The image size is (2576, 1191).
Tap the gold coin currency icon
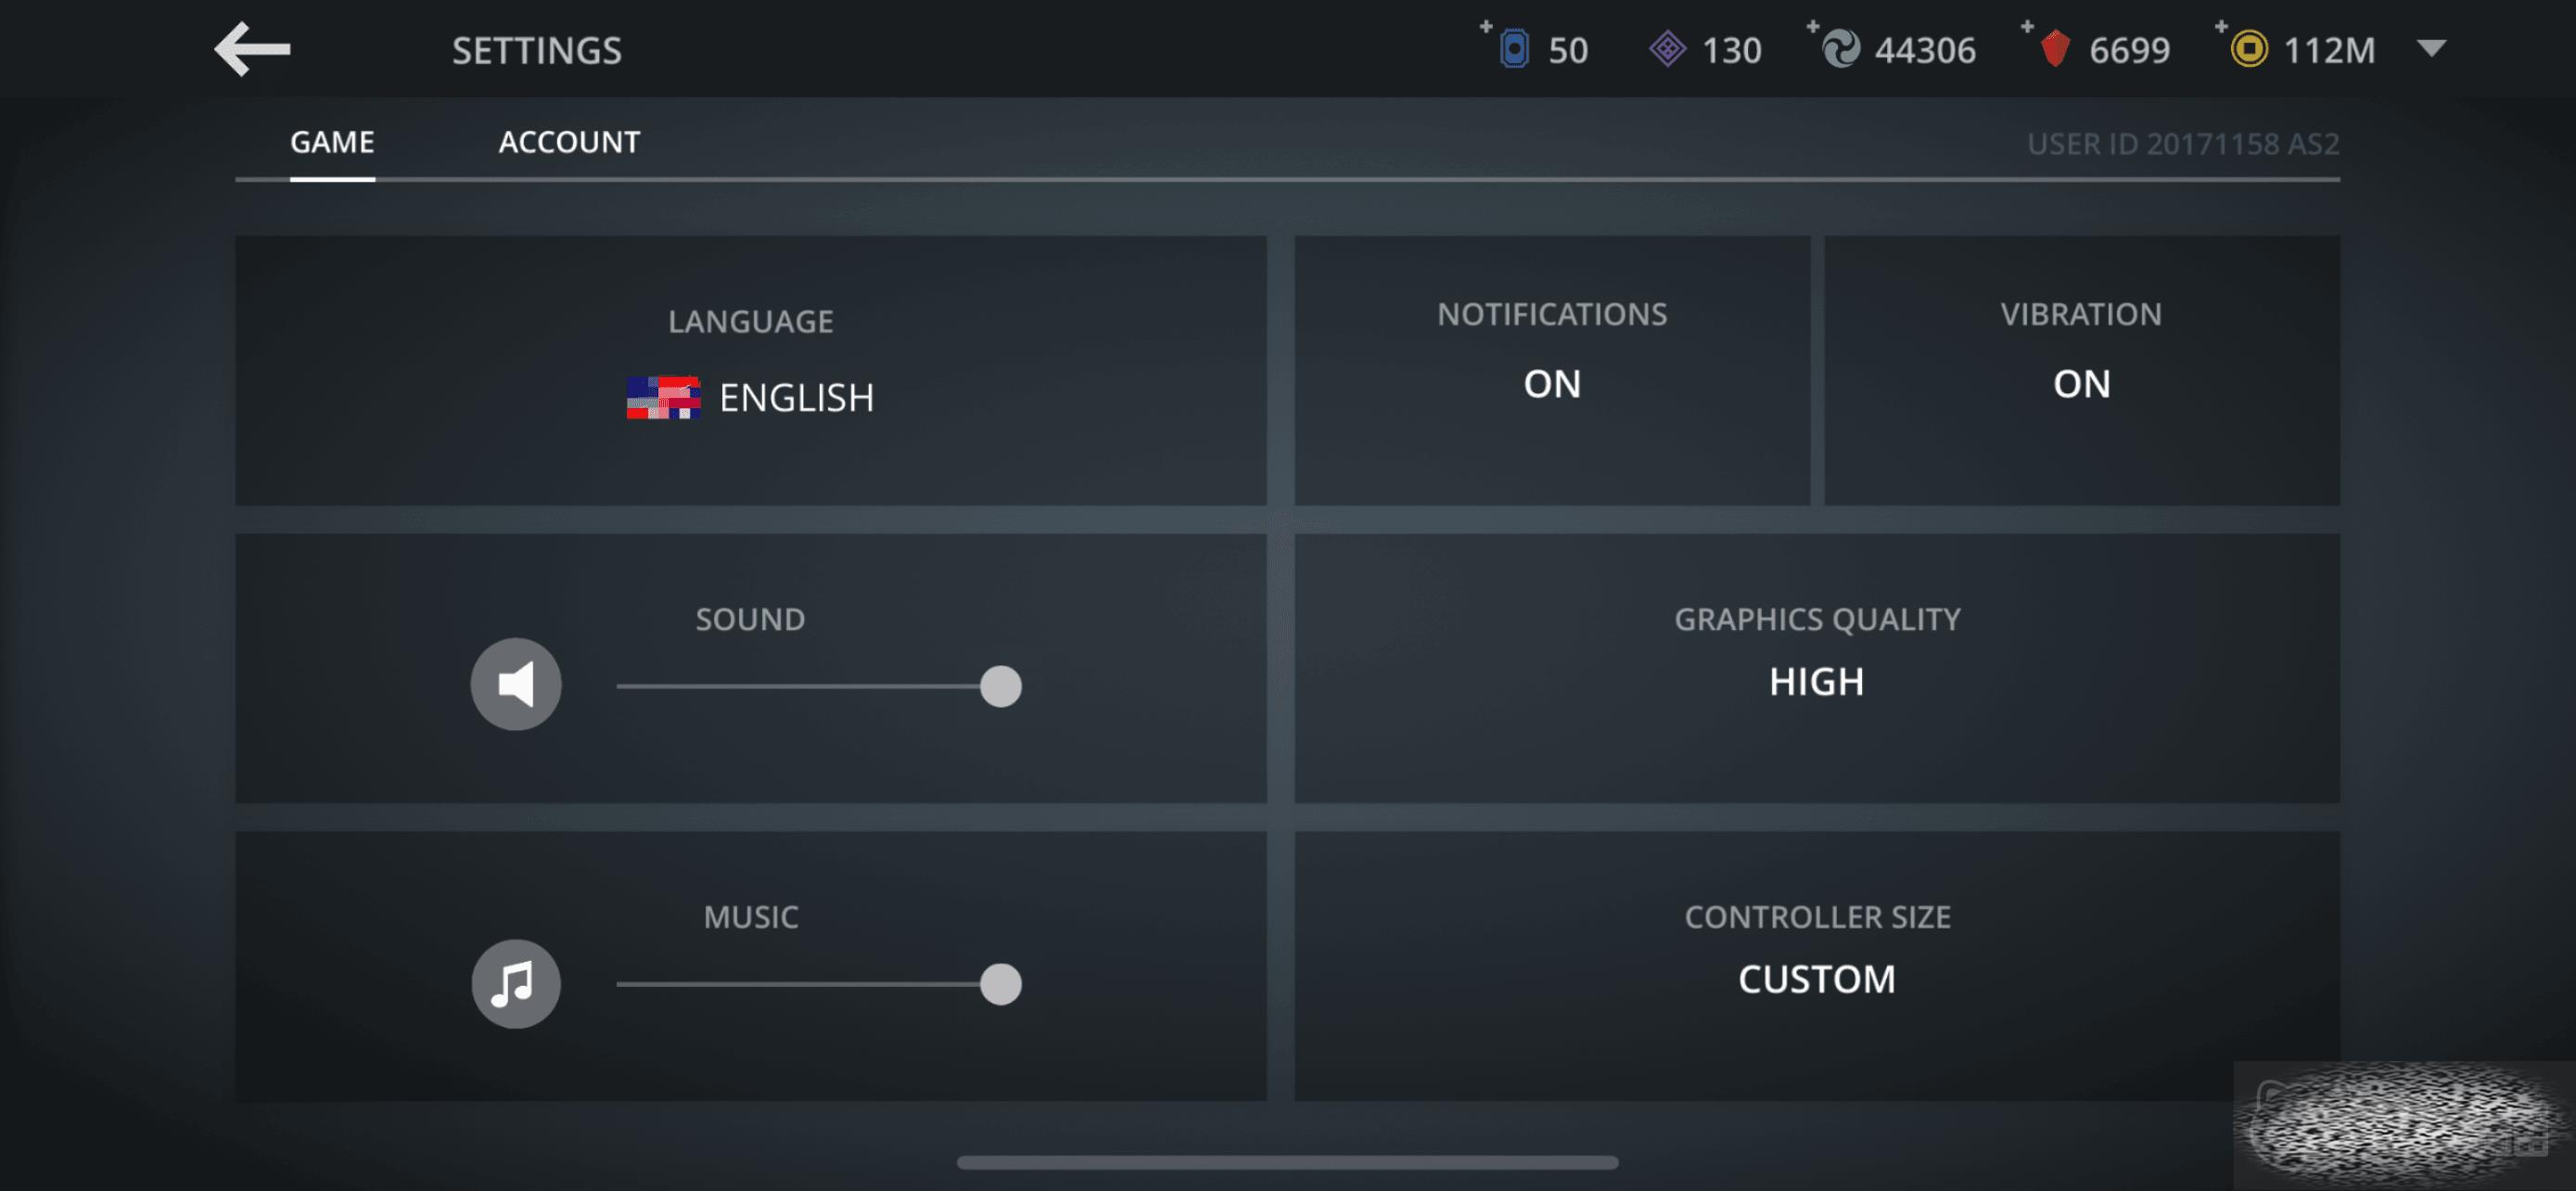pyautogui.click(x=2249, y=49)
